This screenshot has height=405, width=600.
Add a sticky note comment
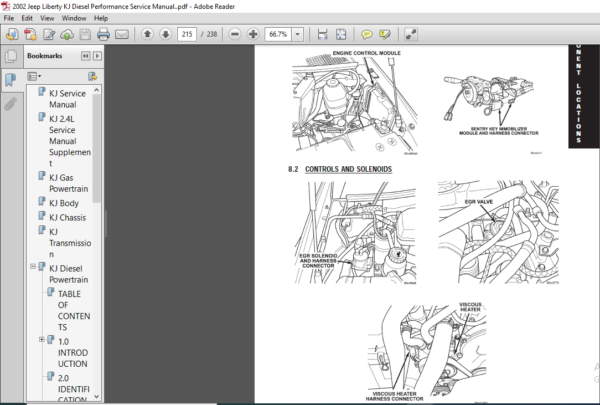[367, 34]
